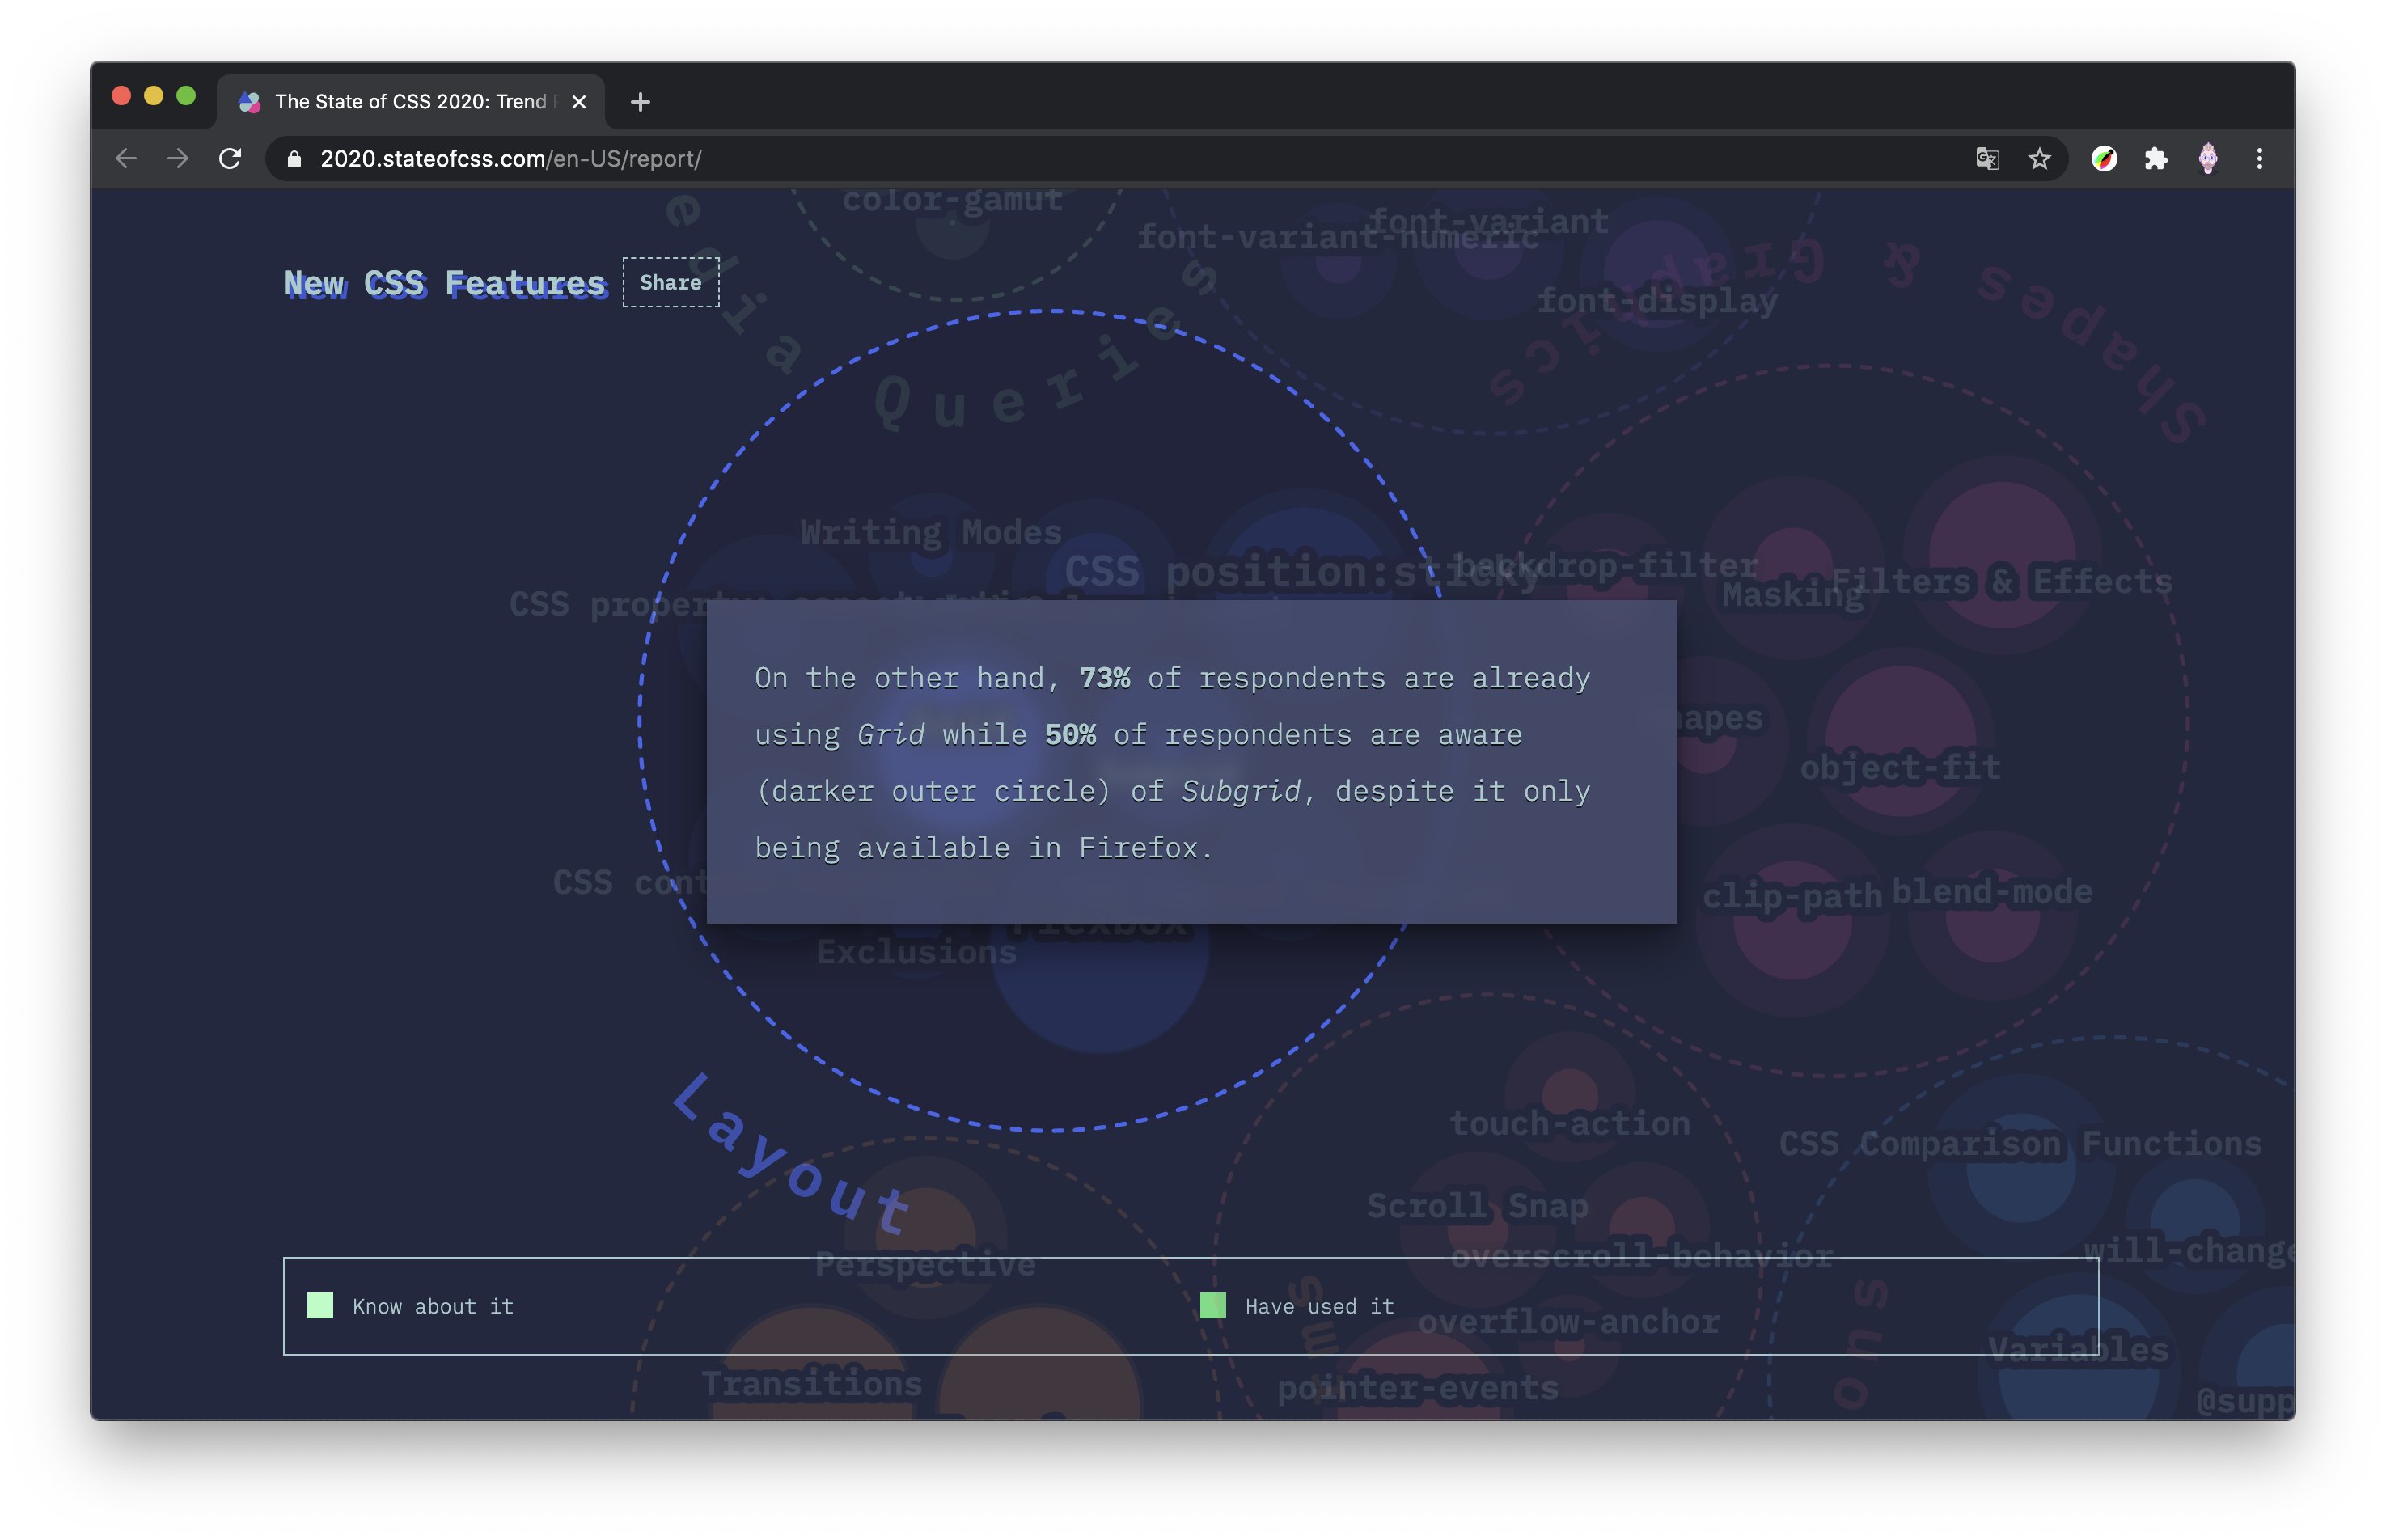
Task: Click the CSS Comparison Functions label
Action: click(x=2020, y=1143)
